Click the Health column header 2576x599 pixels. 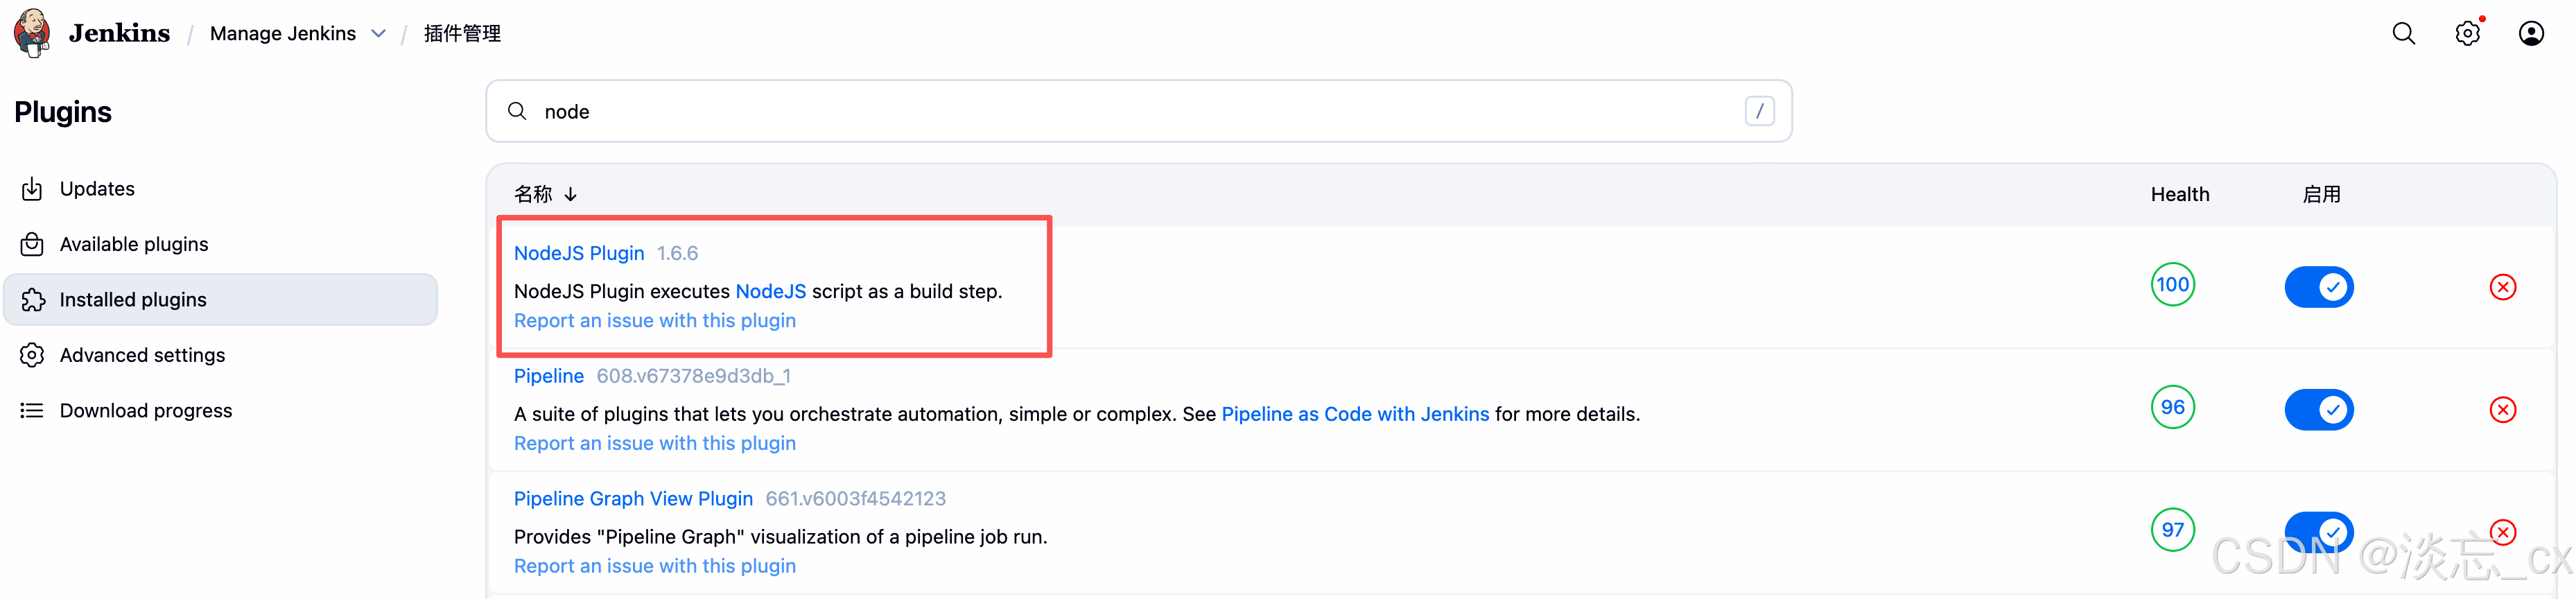tap(2180, 194)
